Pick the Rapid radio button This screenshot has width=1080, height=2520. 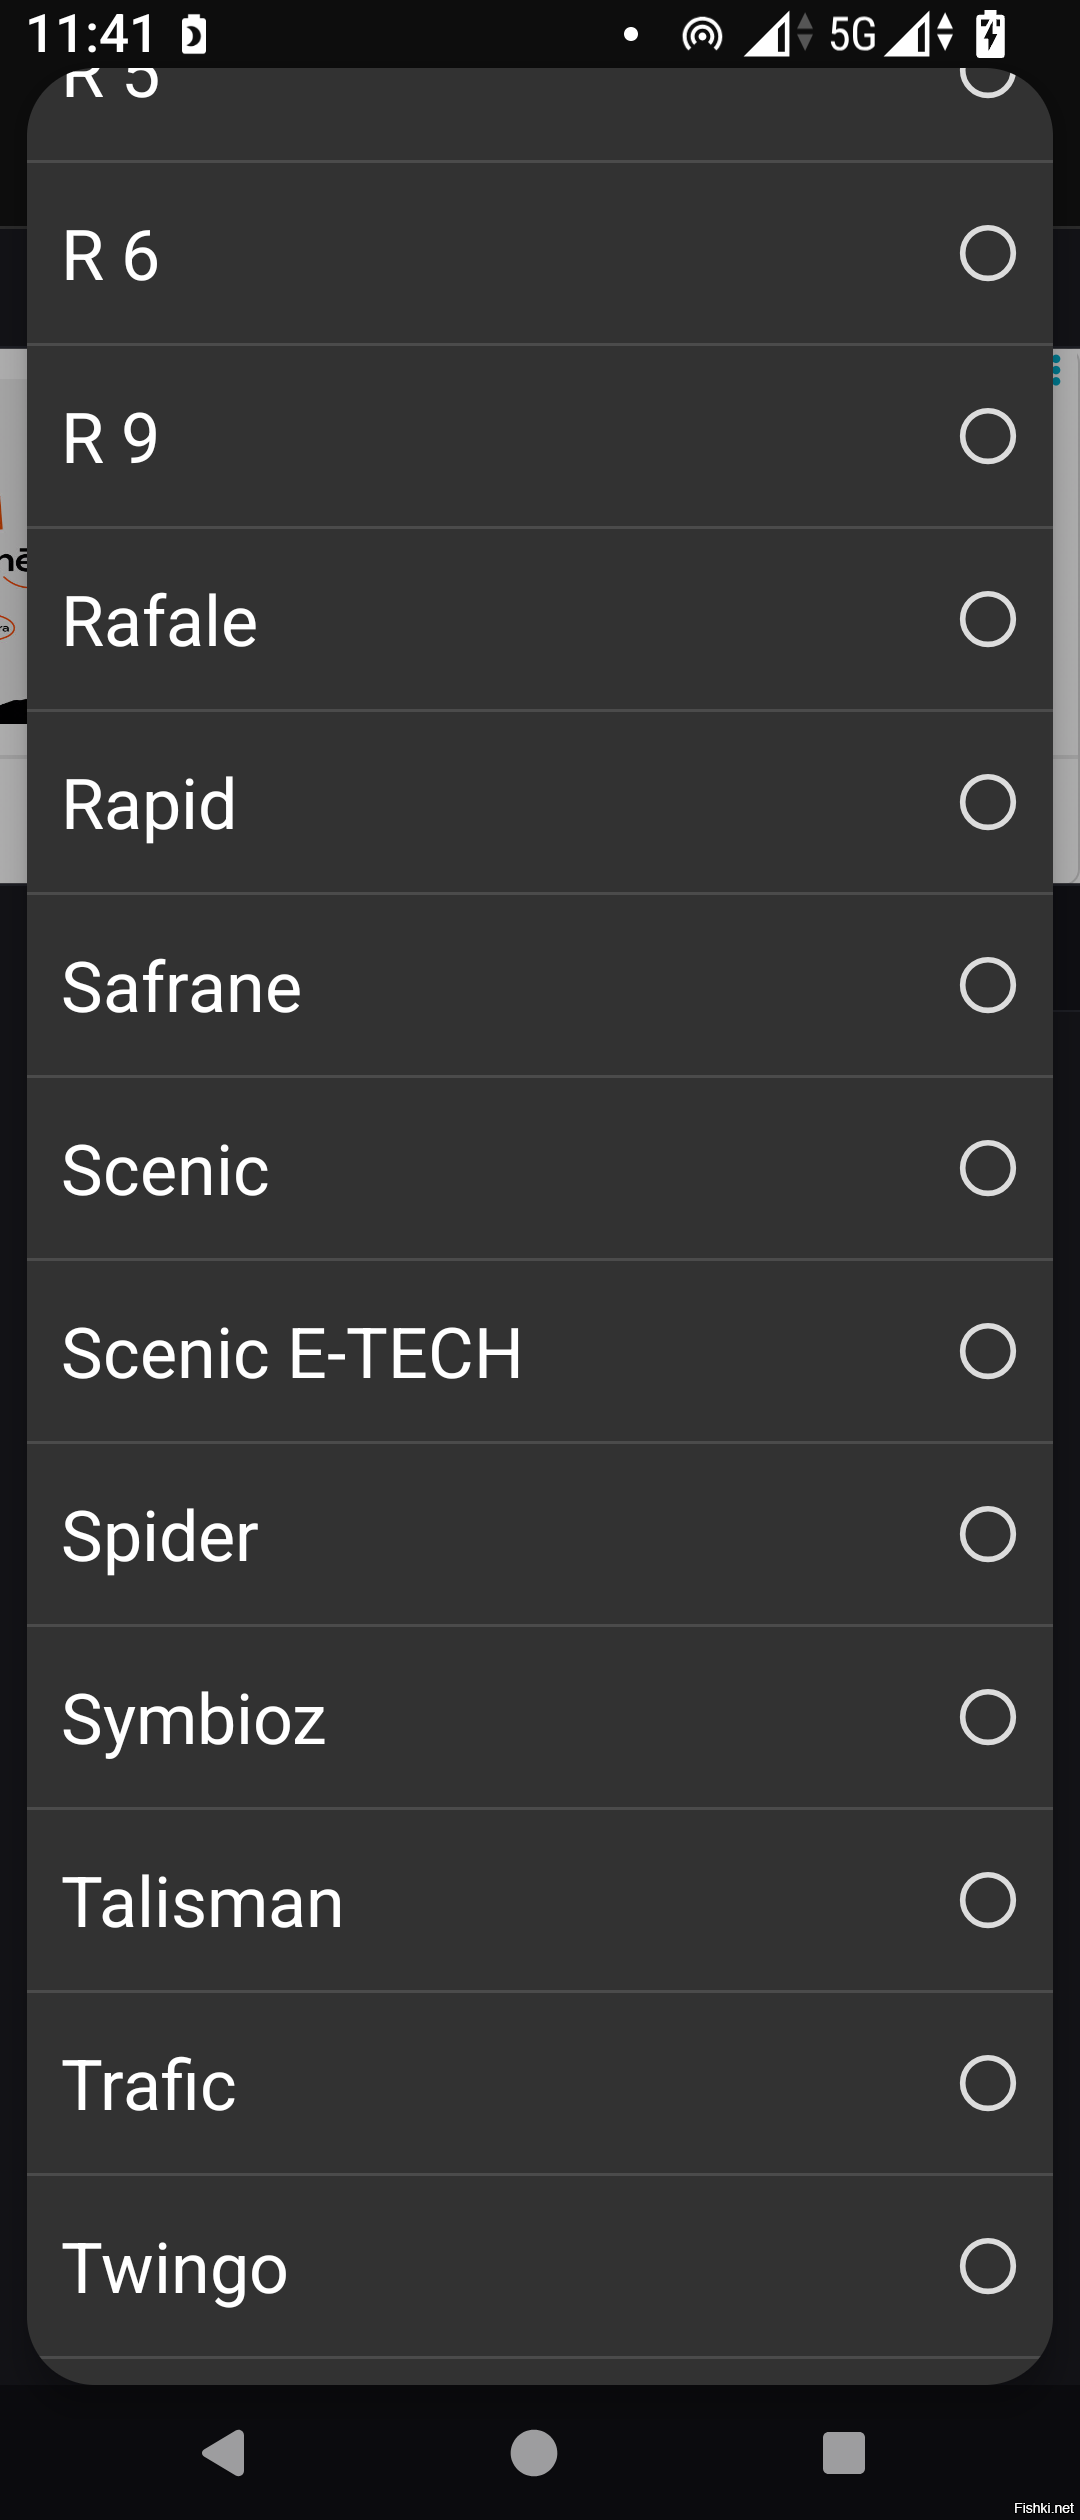987,802
